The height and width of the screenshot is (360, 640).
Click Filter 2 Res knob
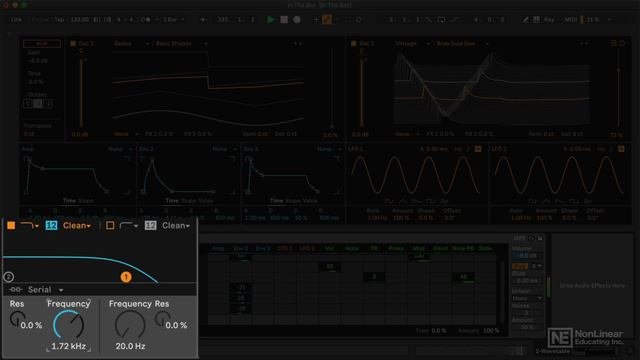click(162, 319)
